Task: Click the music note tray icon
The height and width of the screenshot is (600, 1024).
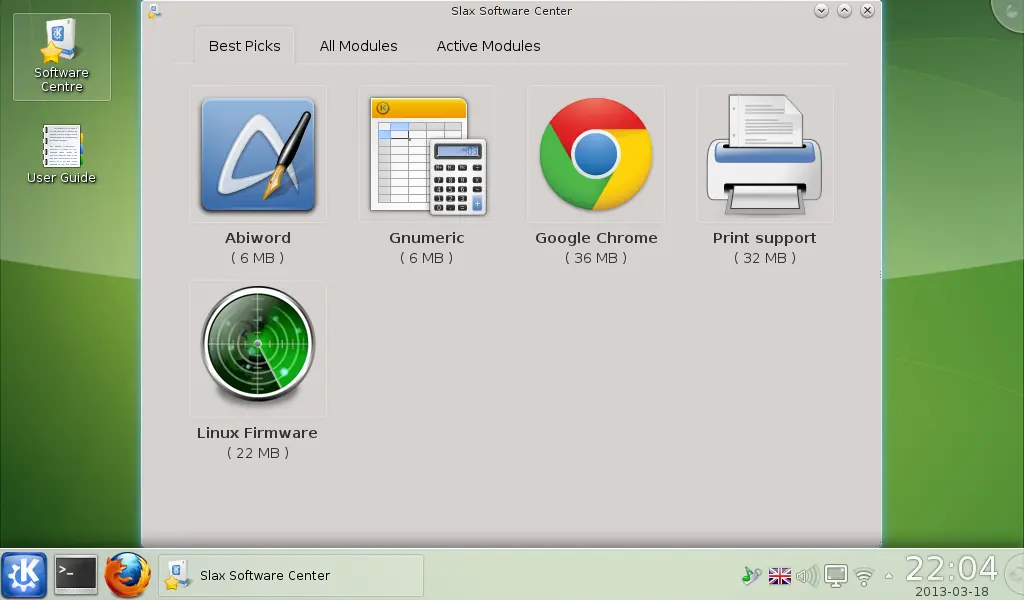Action: pyautogui.click(x=752, y=575)
